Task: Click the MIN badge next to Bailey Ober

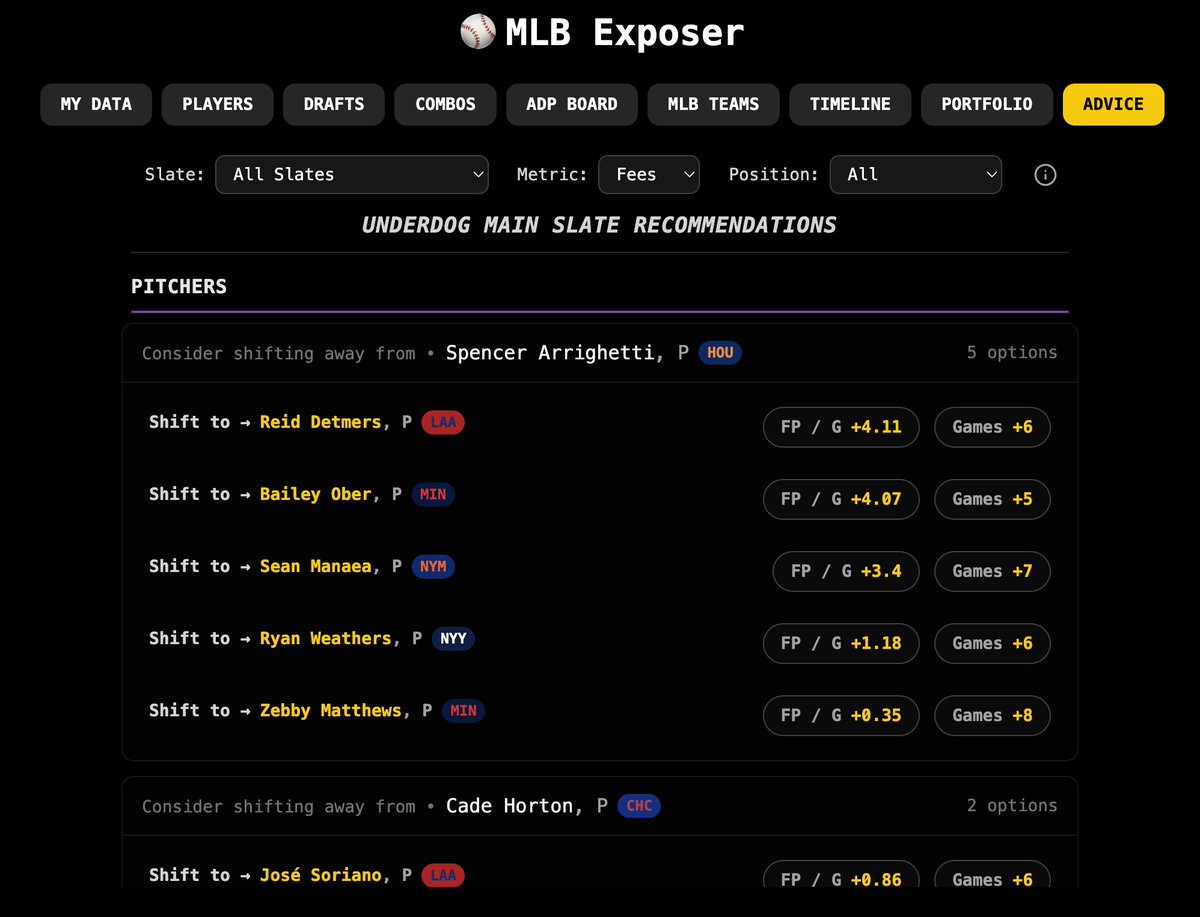Action: pos(433,494)
